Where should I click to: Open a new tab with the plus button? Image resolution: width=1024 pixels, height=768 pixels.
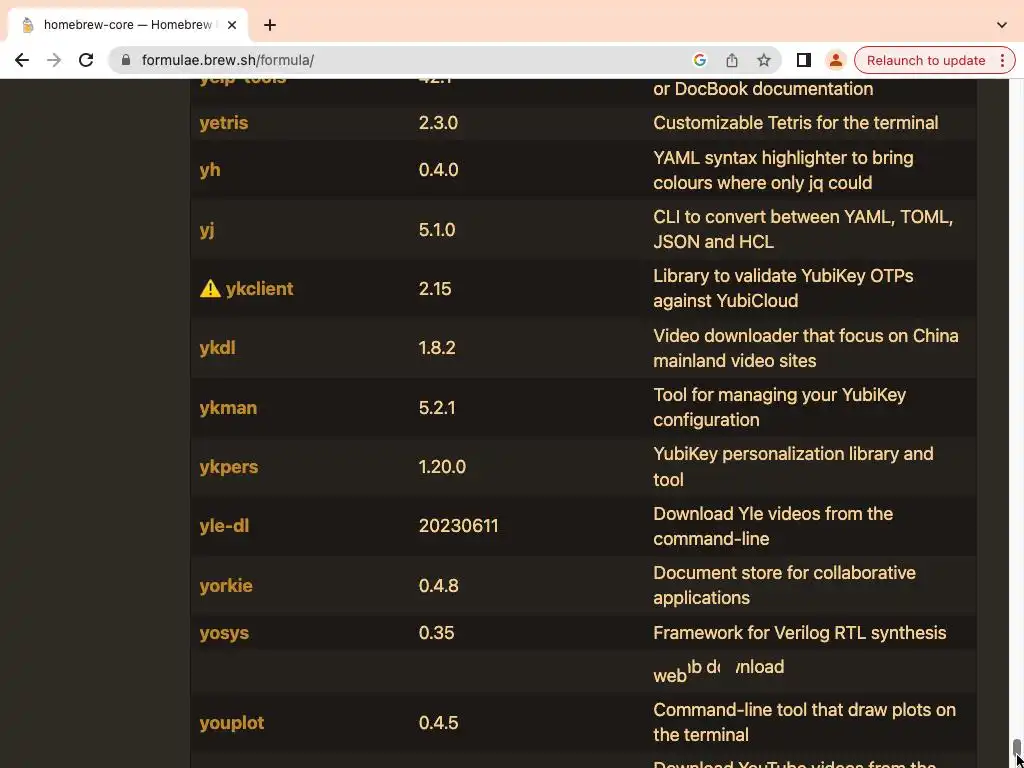[x=270, y=25]
